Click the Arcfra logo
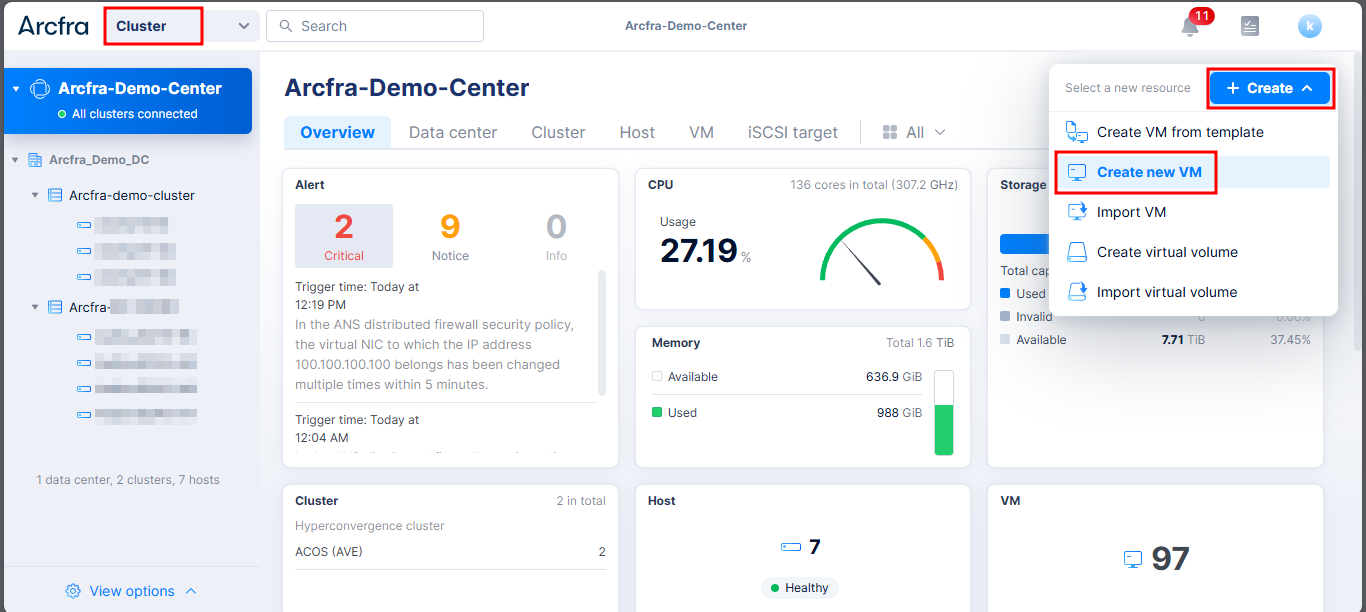 click(53, 26)
